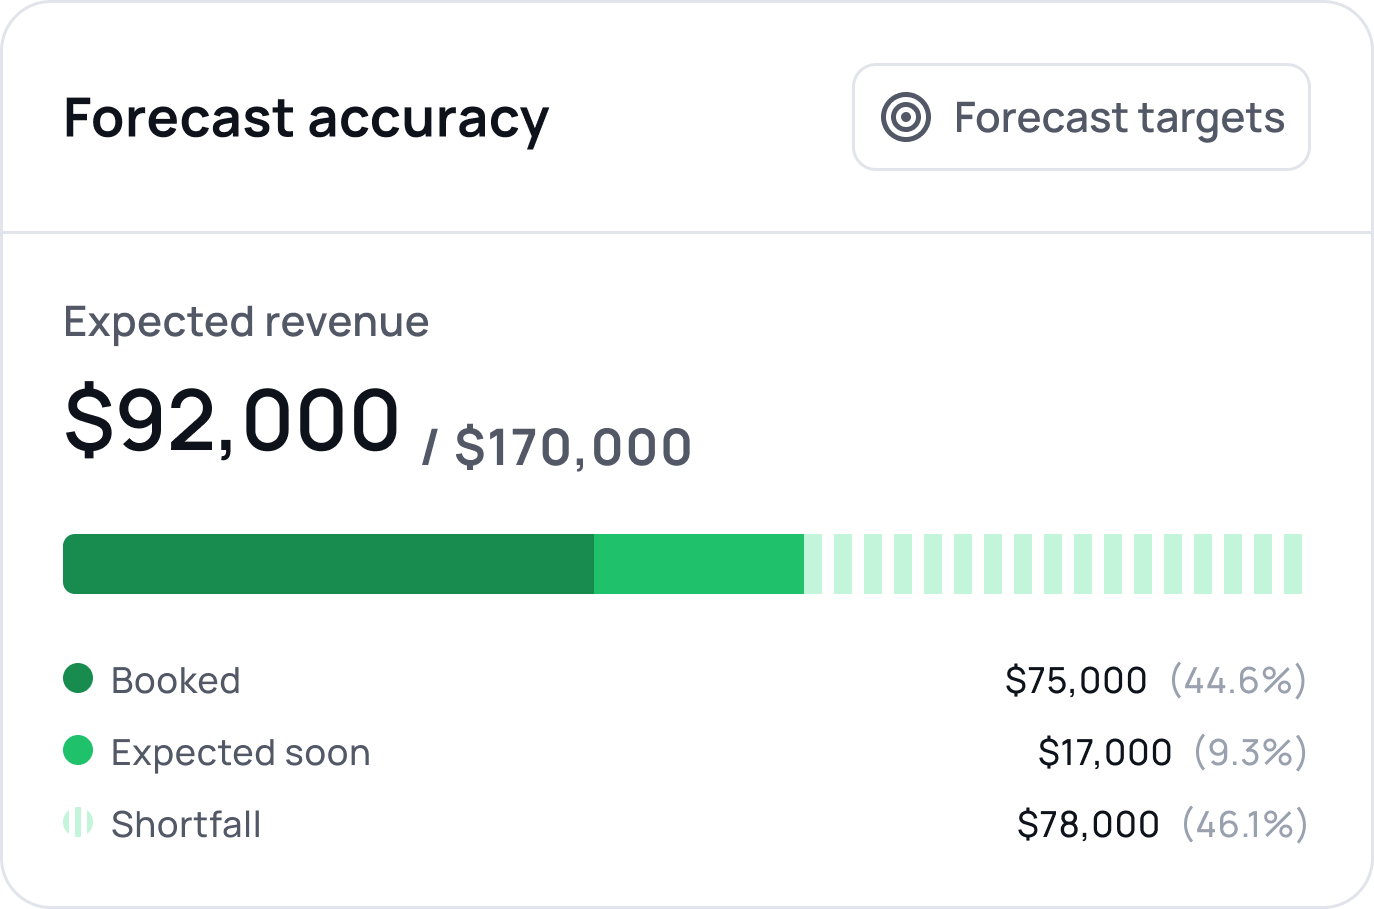Click the dark green Booked legend dot

pos(78,679)
